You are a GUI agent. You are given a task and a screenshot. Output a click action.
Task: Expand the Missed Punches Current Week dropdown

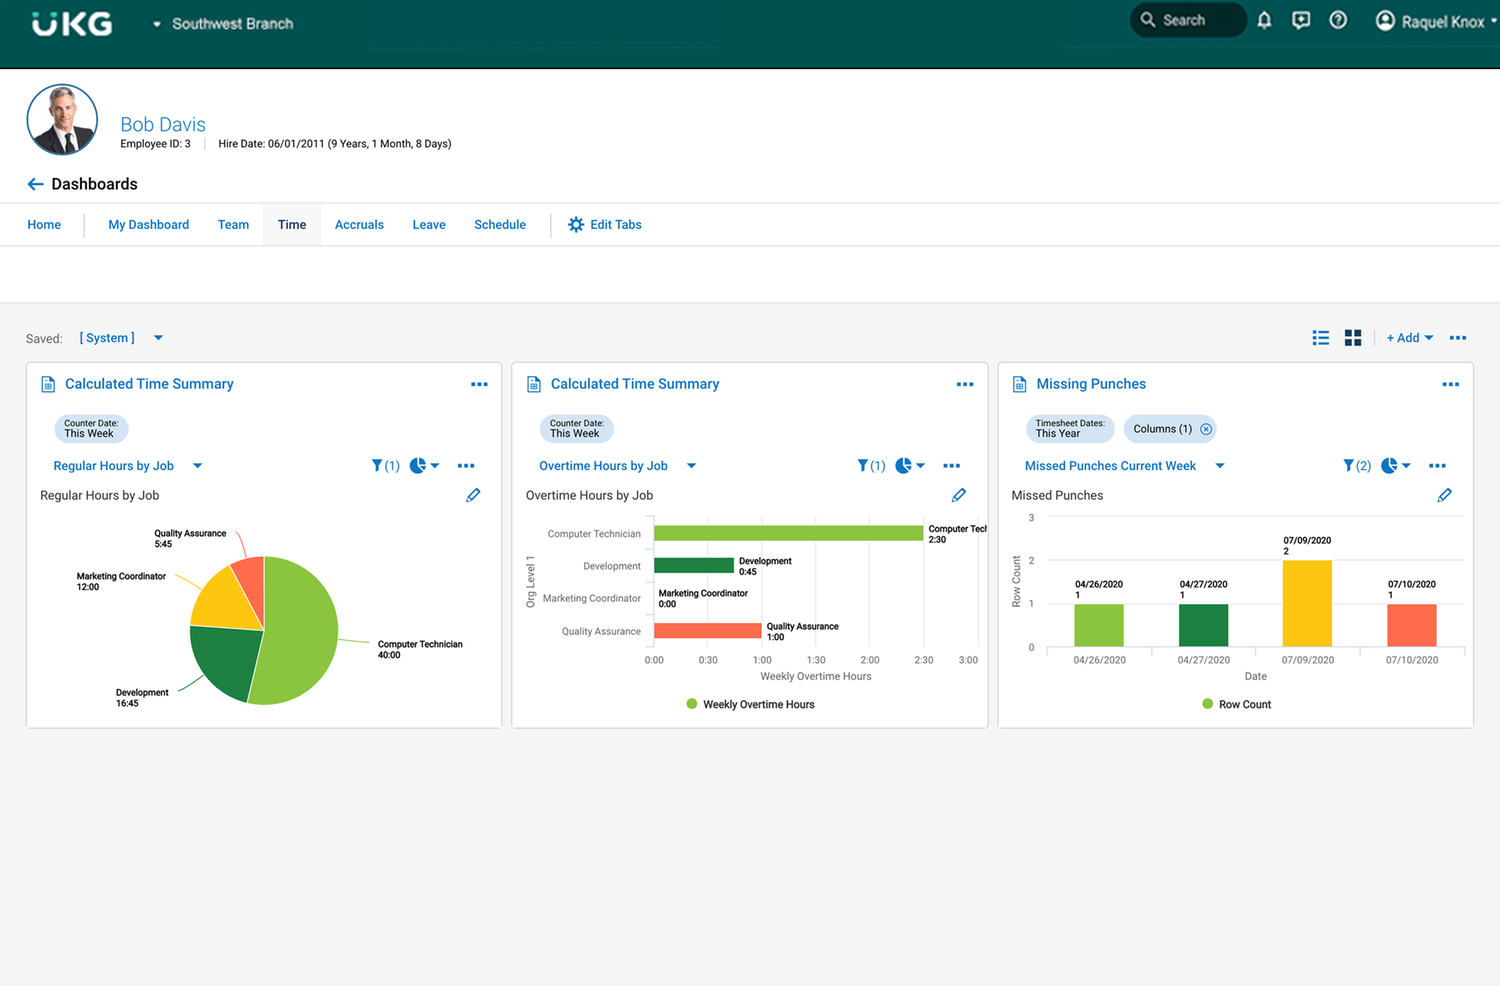coord(1220,466)
